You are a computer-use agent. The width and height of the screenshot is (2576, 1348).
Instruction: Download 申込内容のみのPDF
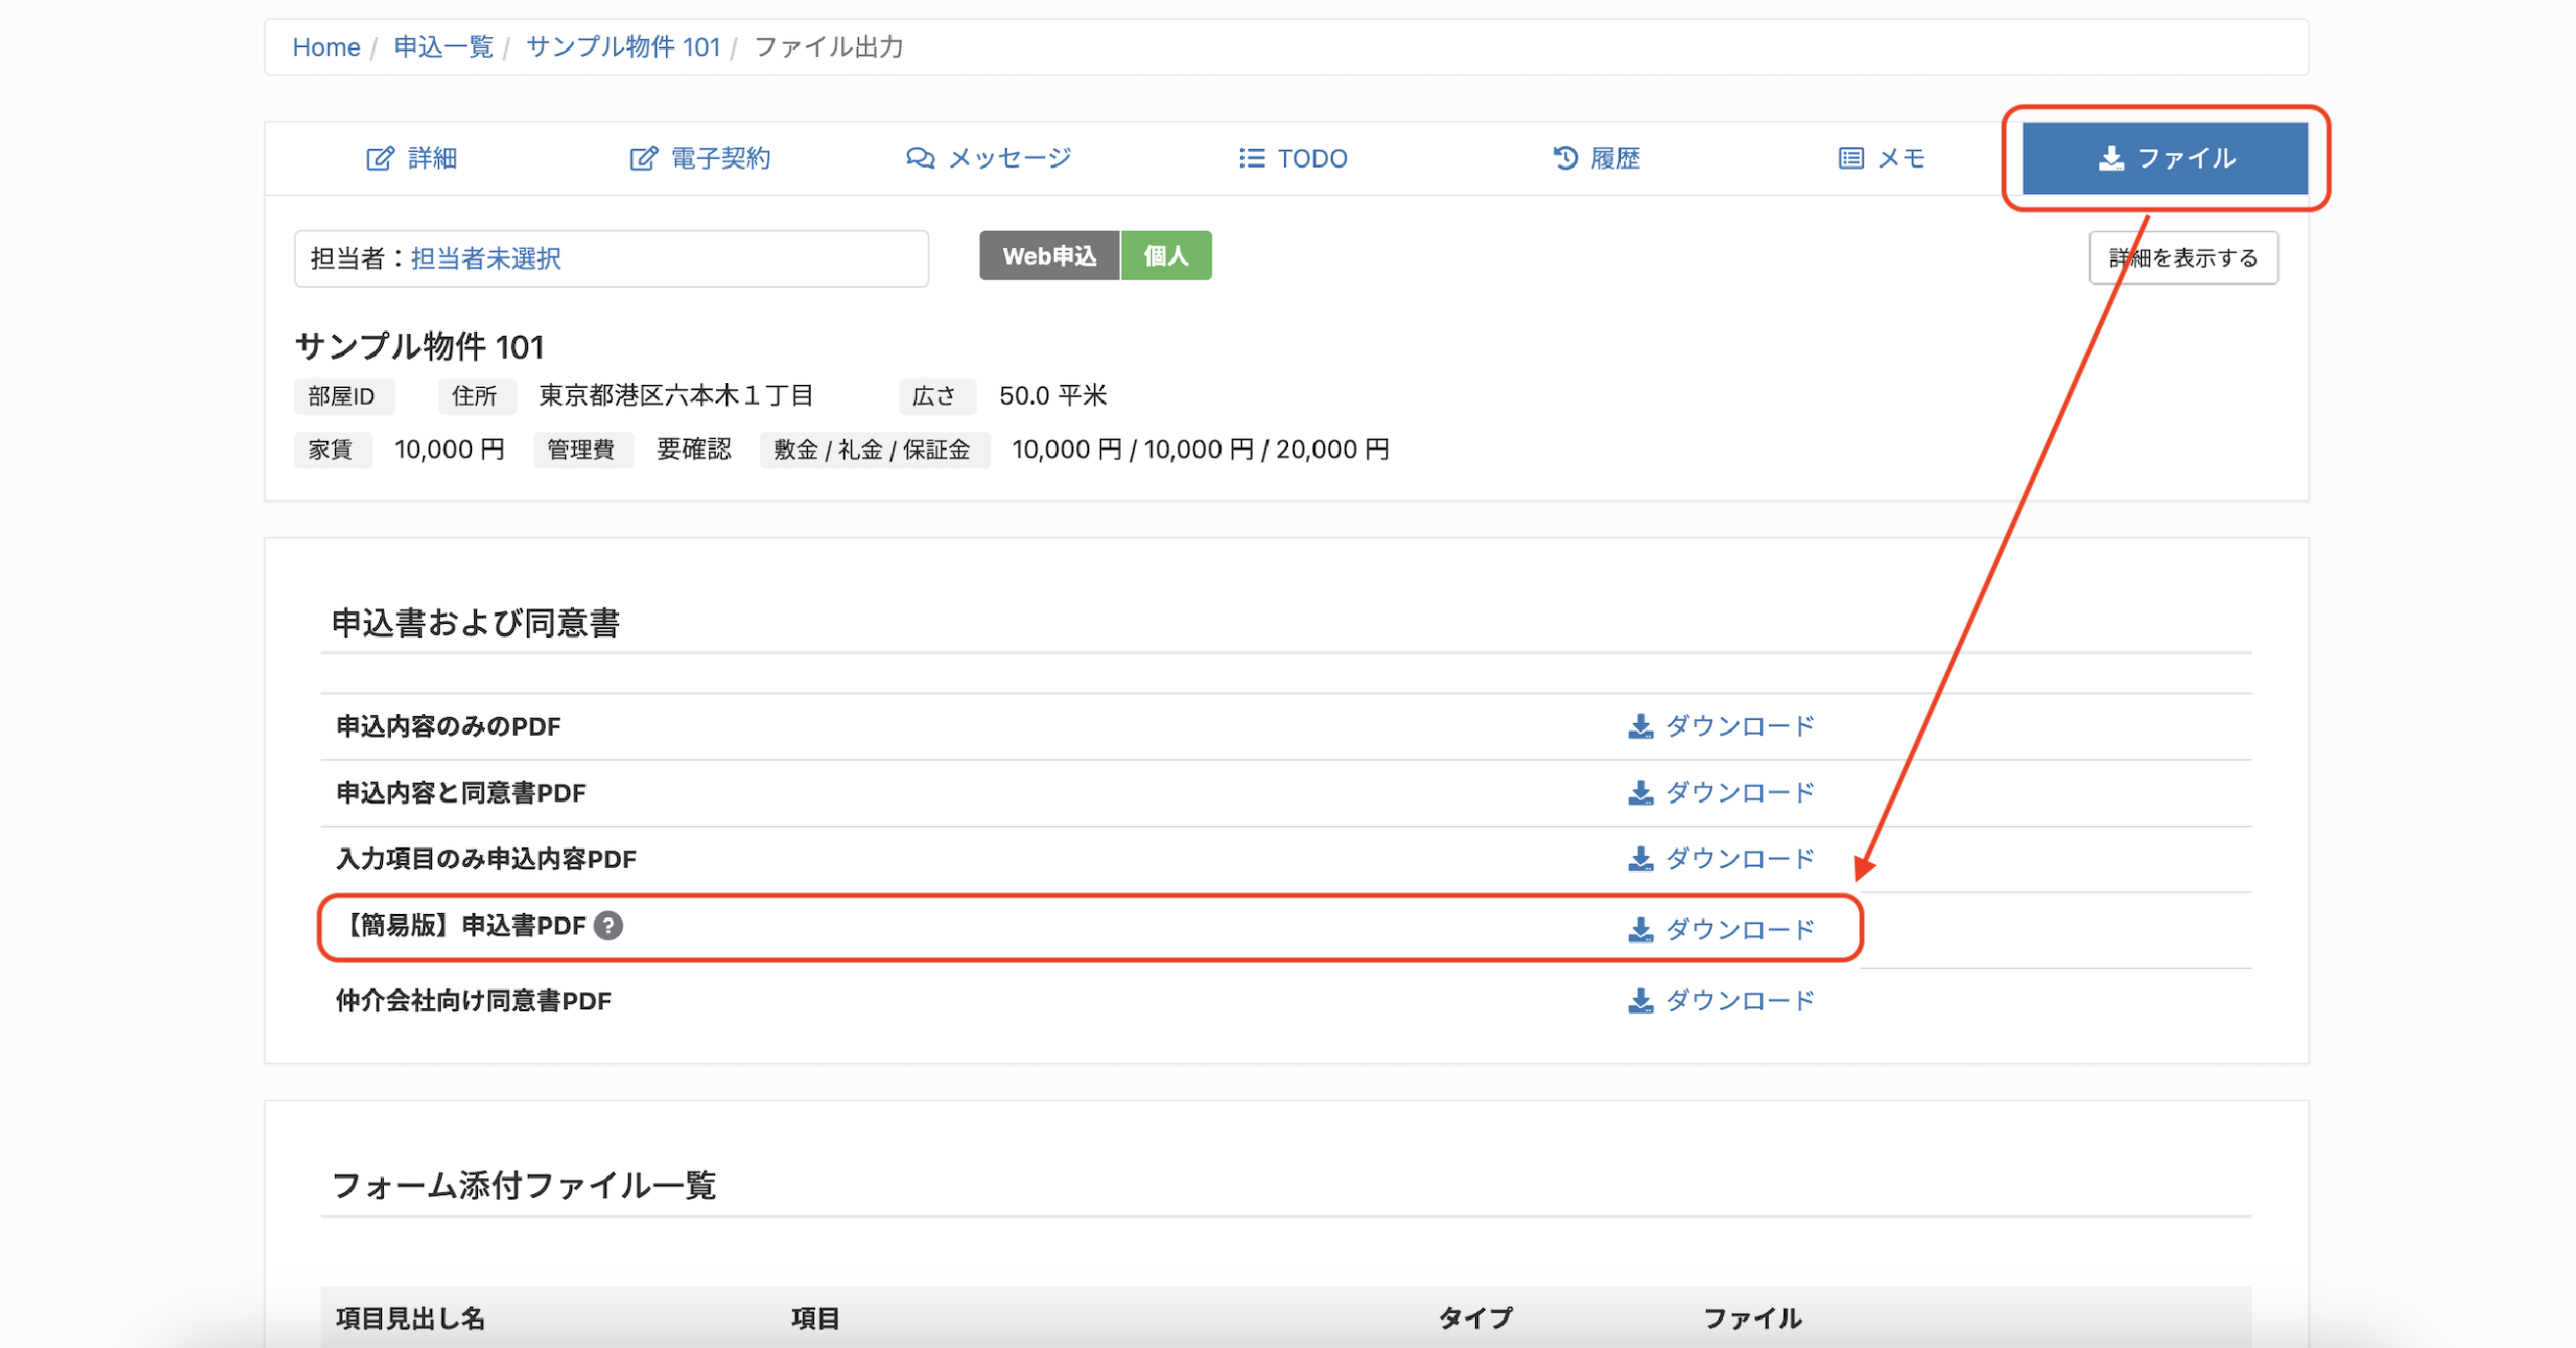(1721, 726)
